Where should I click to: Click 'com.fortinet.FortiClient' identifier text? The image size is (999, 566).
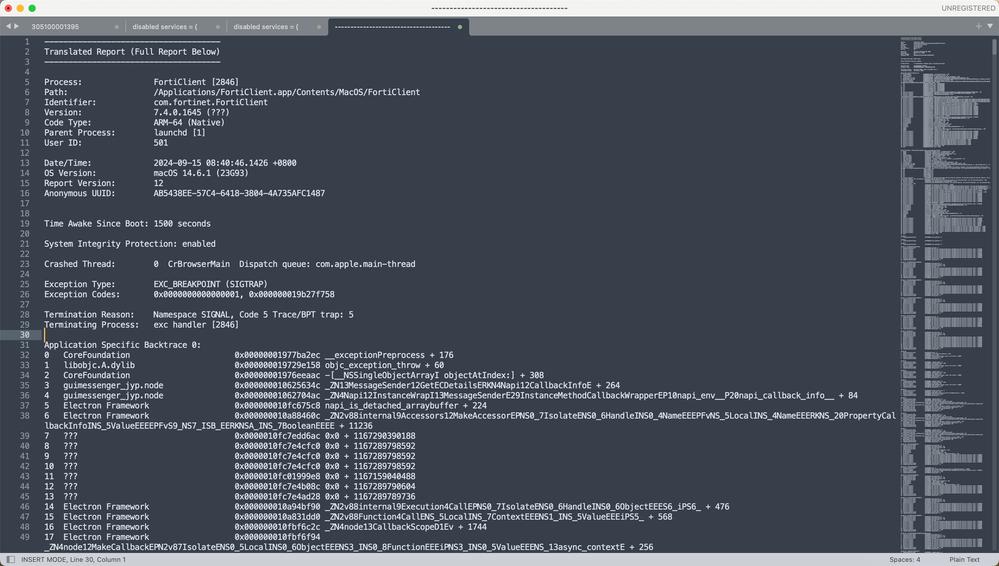click(211, 102)
